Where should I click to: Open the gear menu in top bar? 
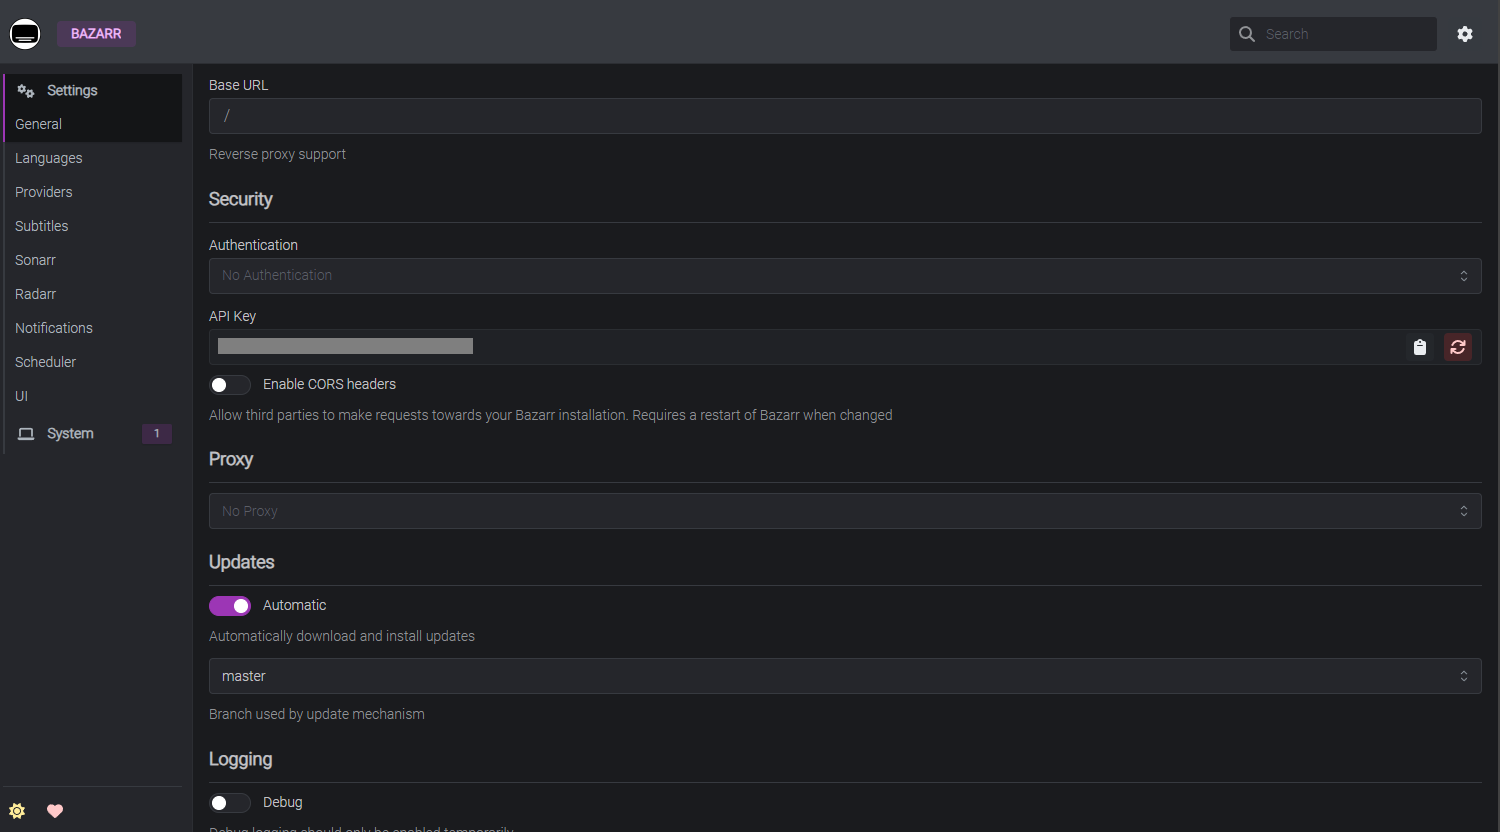pos(1464,34)
